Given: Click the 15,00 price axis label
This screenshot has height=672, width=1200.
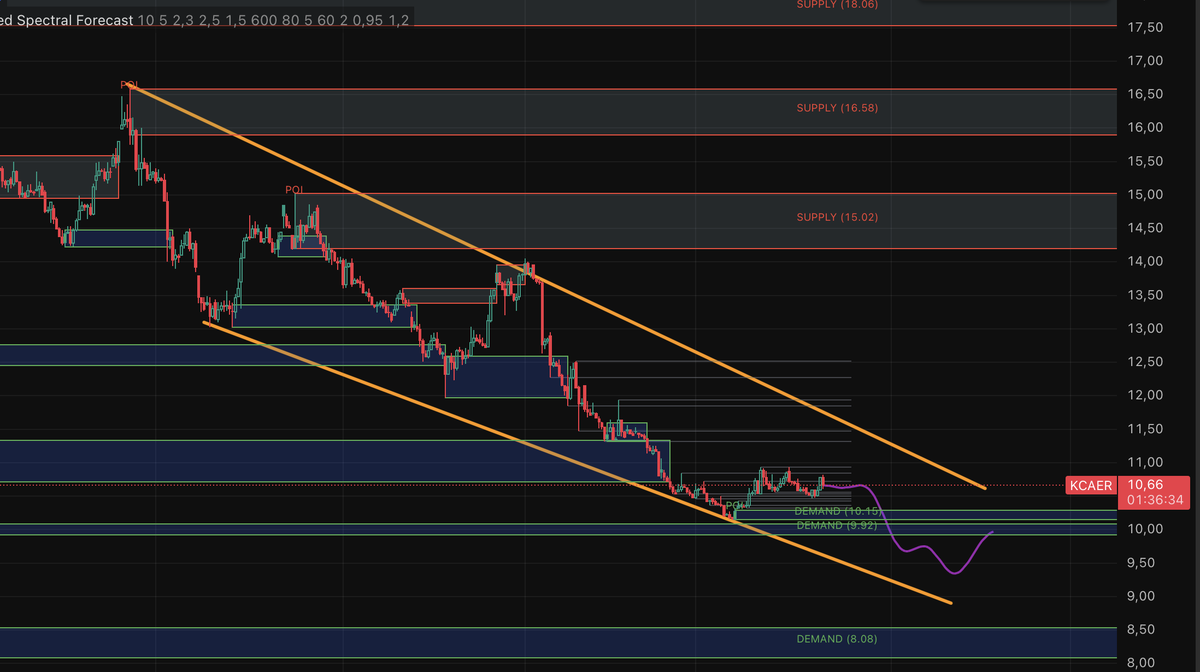Looking at the screenshot, I should pos(1144,194).
